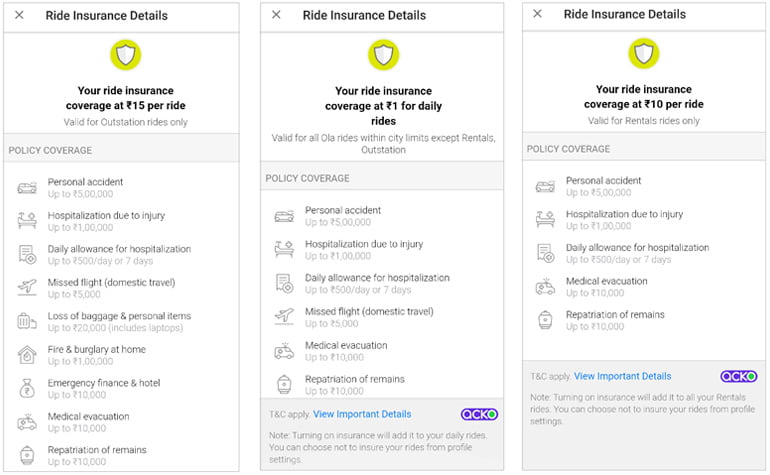Click the shield icon above ₹1 daily coverage
Image resolution: width=770 pixels, height=475 pixels.
point(382,55)
